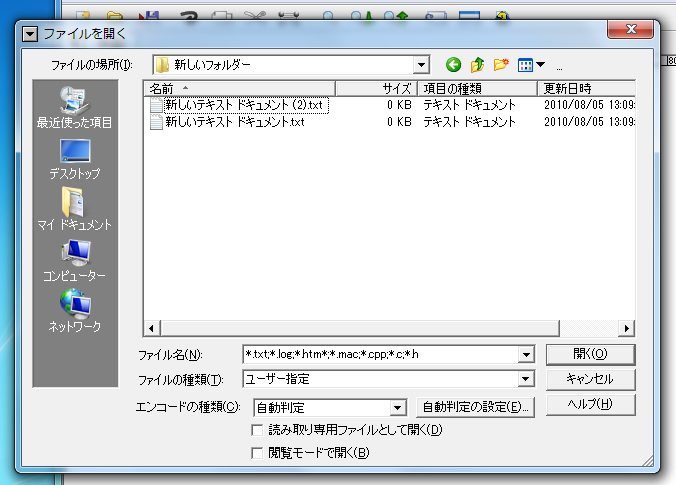Go up one folder level icon
Viewport: 676px width, 485px height.
click(478, 65)
